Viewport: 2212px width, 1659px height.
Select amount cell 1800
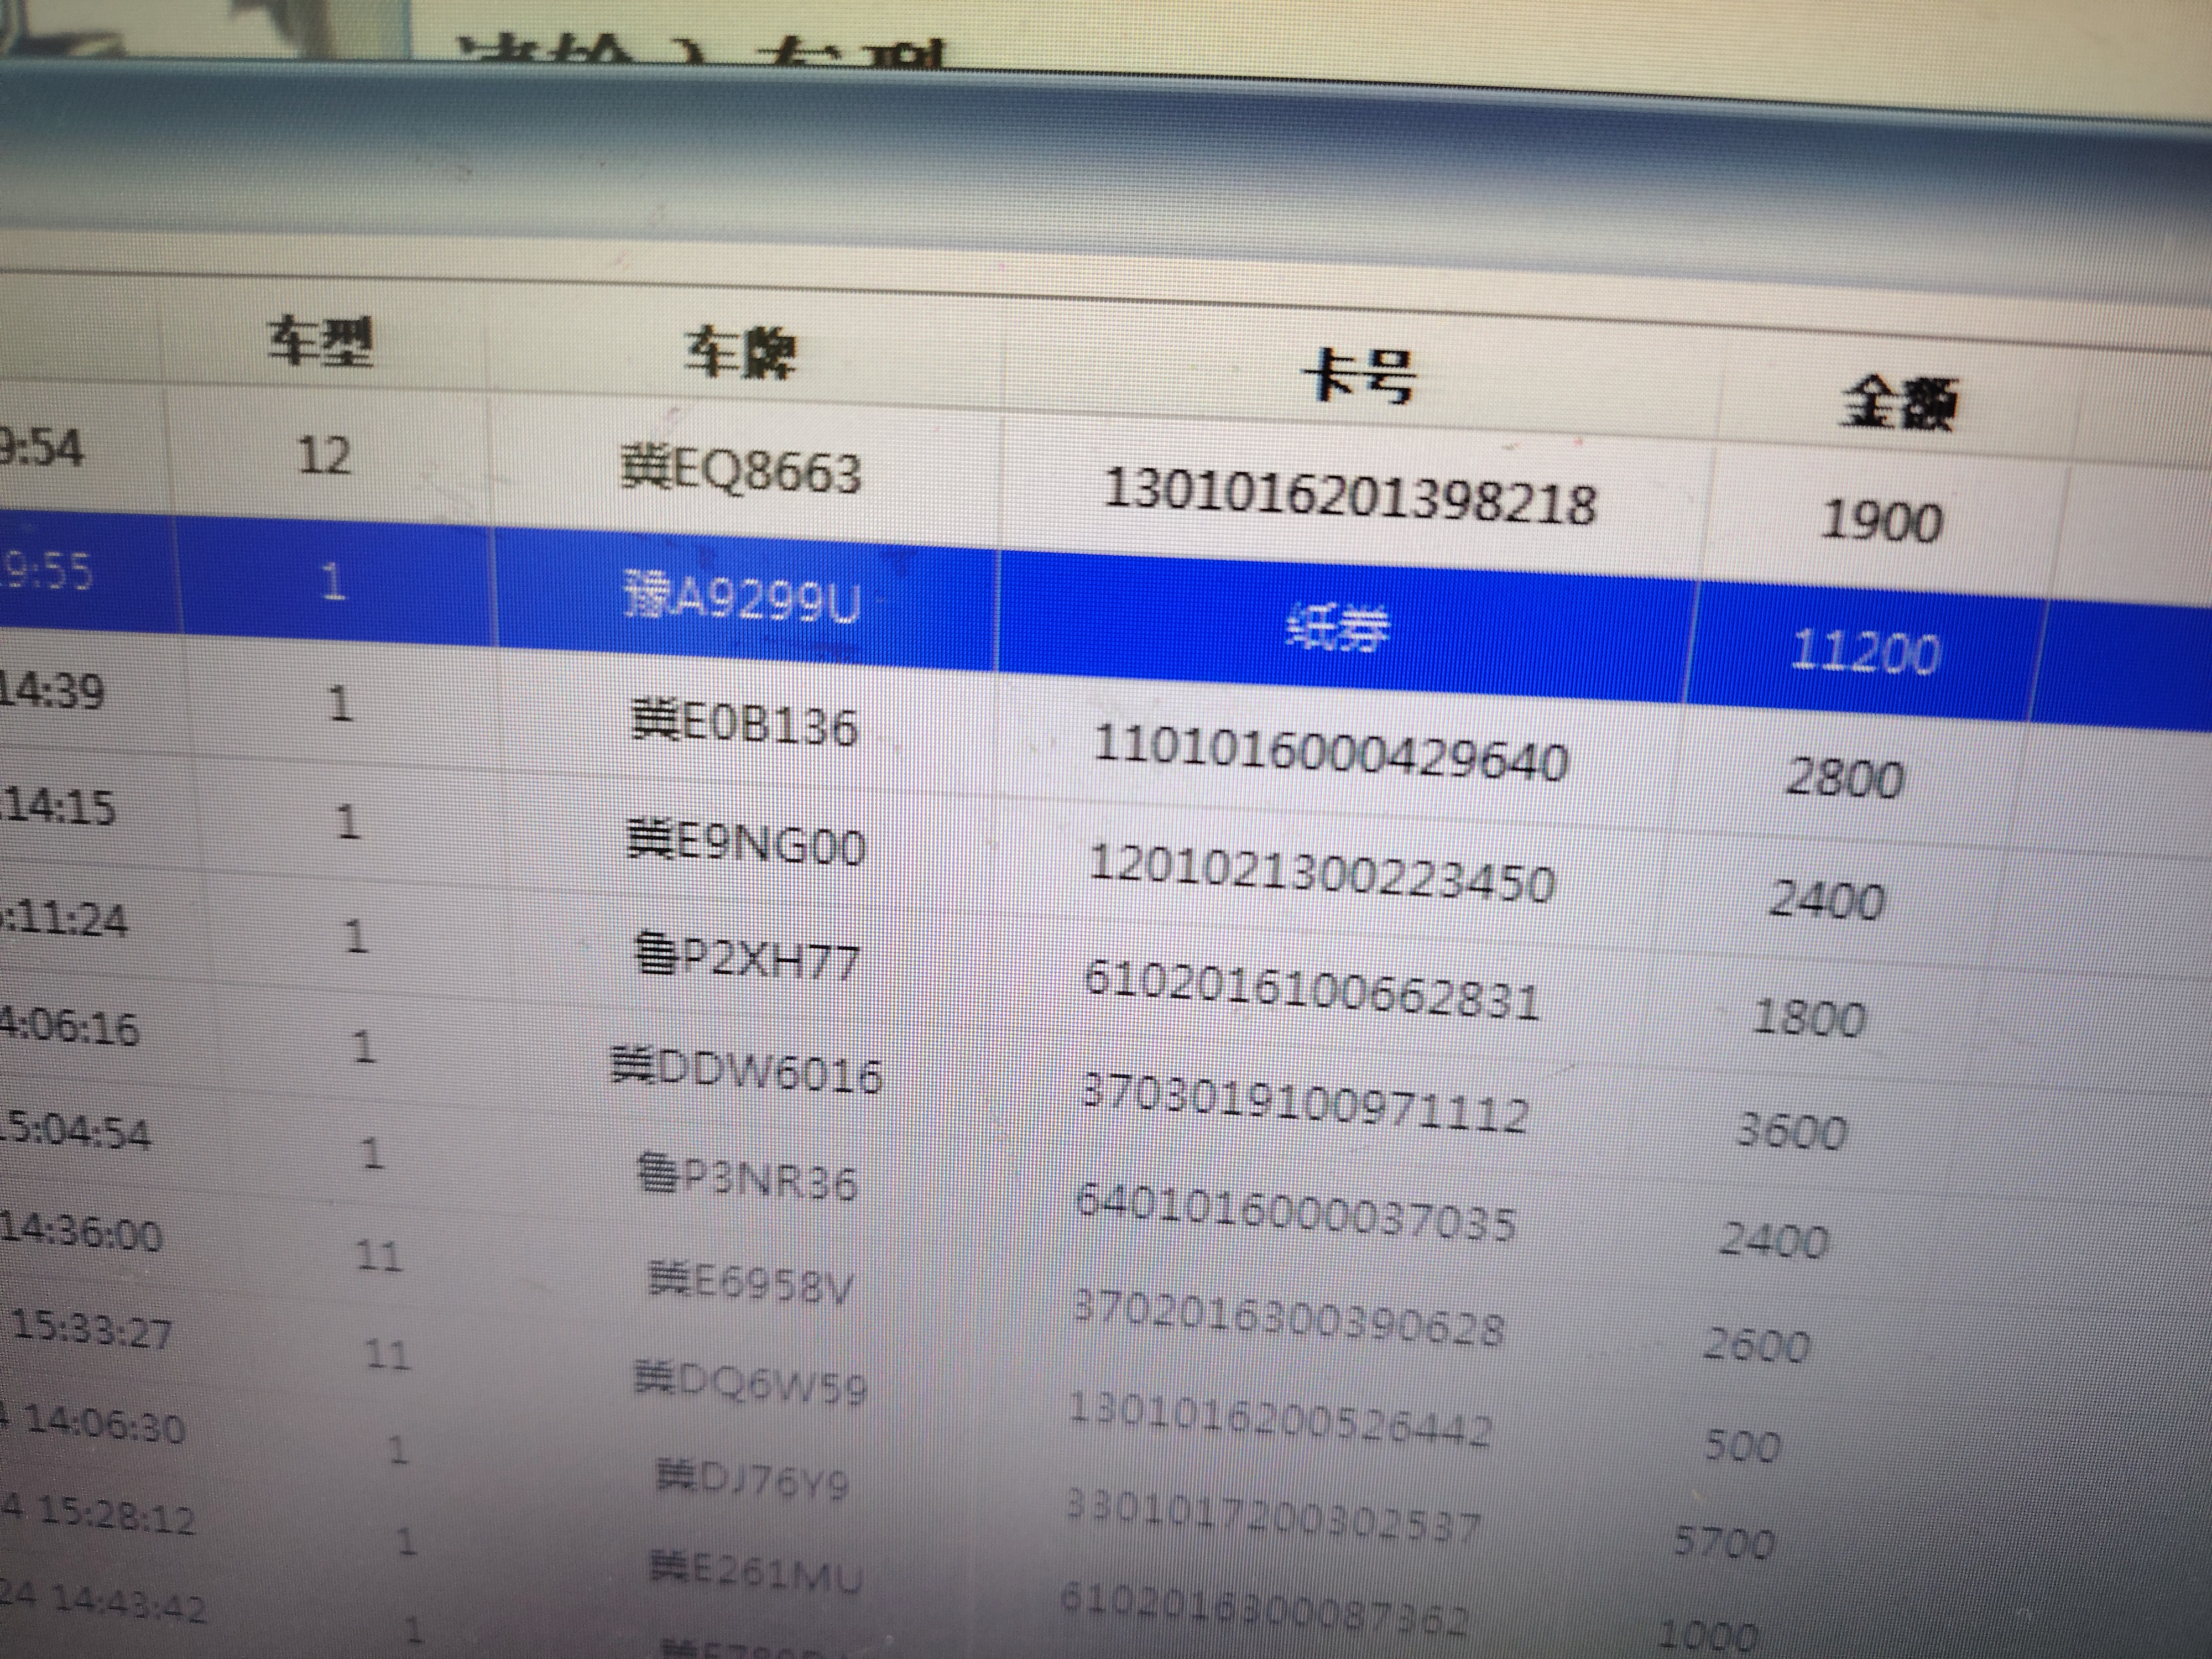click(1809, 1018)
